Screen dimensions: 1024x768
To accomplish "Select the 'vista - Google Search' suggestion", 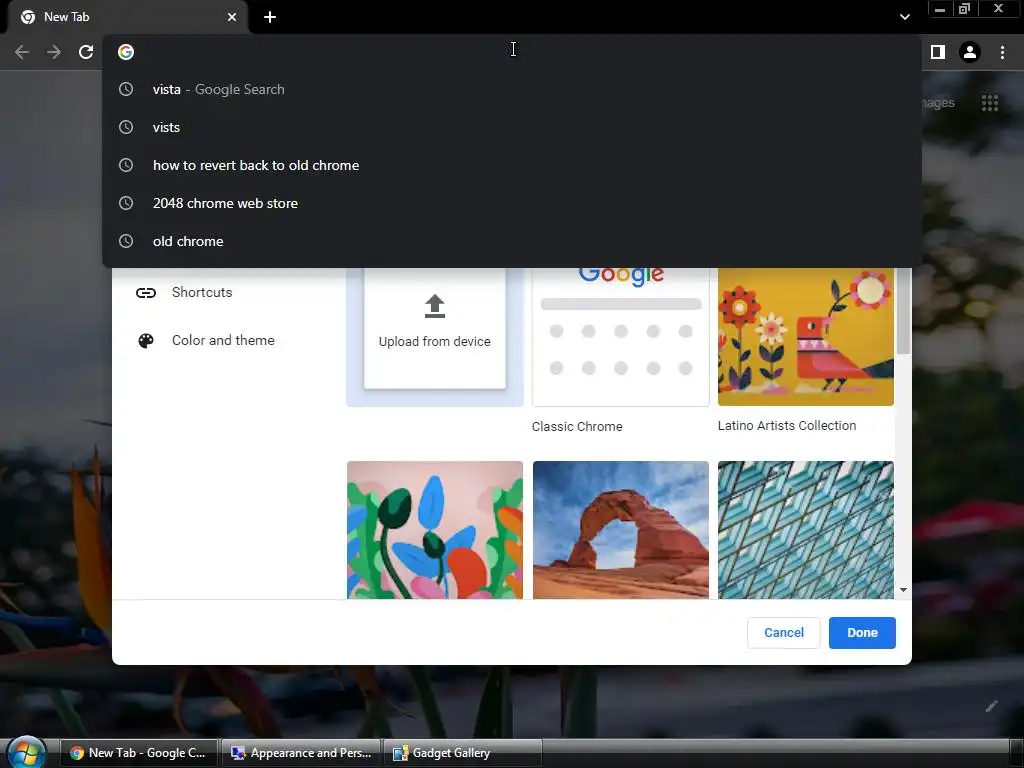I will 512,89.
